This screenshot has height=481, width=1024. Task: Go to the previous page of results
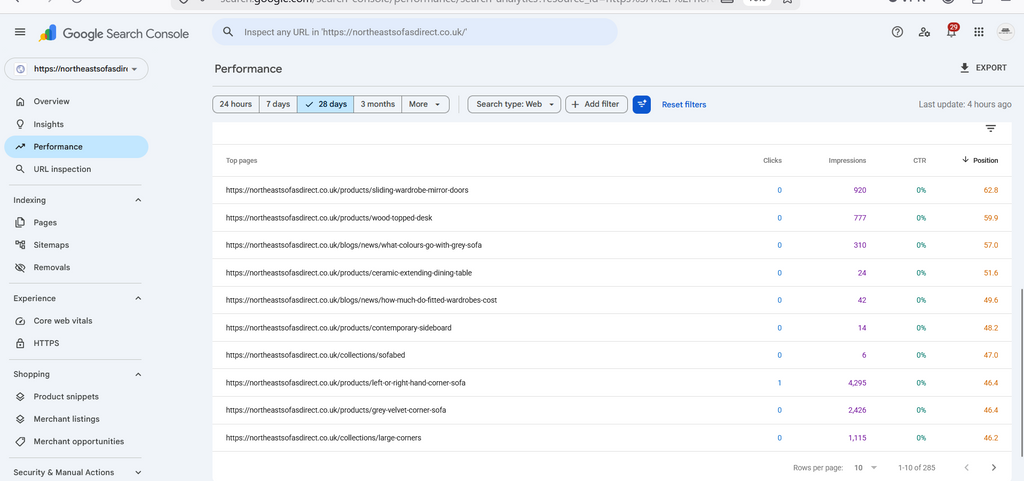(x=967, y=467)
